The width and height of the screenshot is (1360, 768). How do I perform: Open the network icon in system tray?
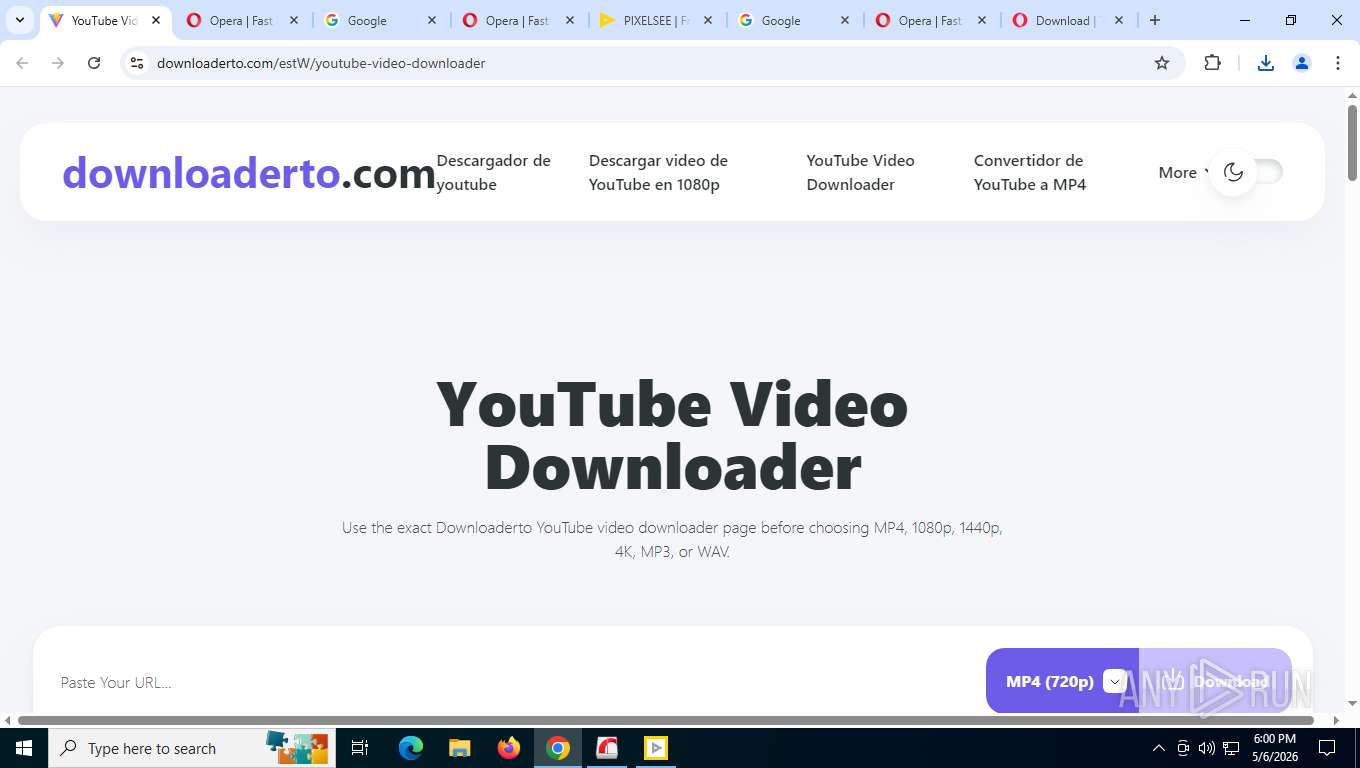pos(1231,748)
